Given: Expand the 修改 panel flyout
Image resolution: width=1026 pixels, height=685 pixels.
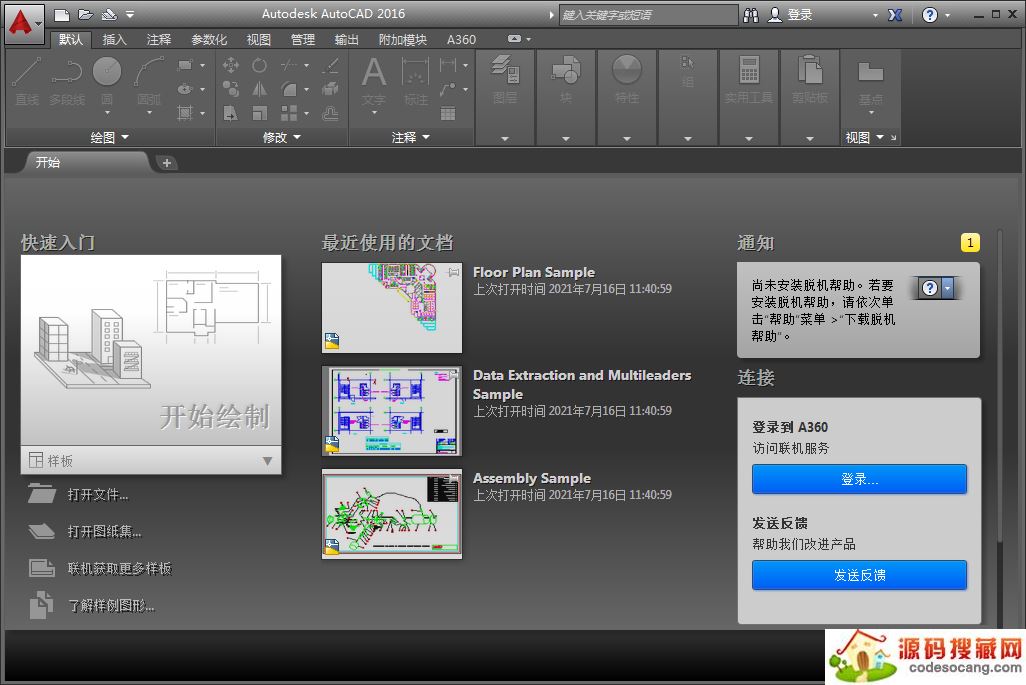Looking at the screenshot, I should tap(282, 137).
